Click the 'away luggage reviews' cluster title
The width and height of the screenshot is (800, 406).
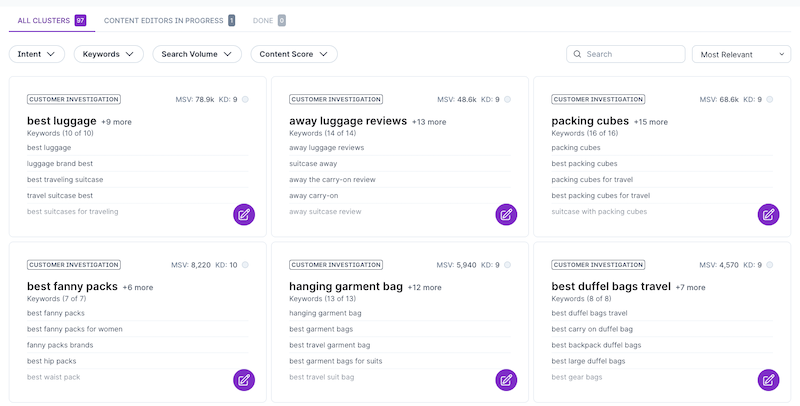[x=348, y=121]
